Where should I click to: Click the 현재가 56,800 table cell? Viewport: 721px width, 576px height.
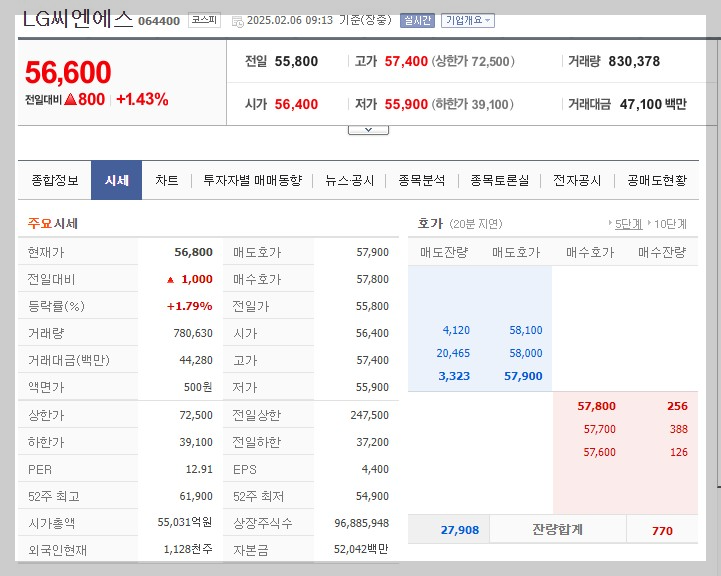193,252
